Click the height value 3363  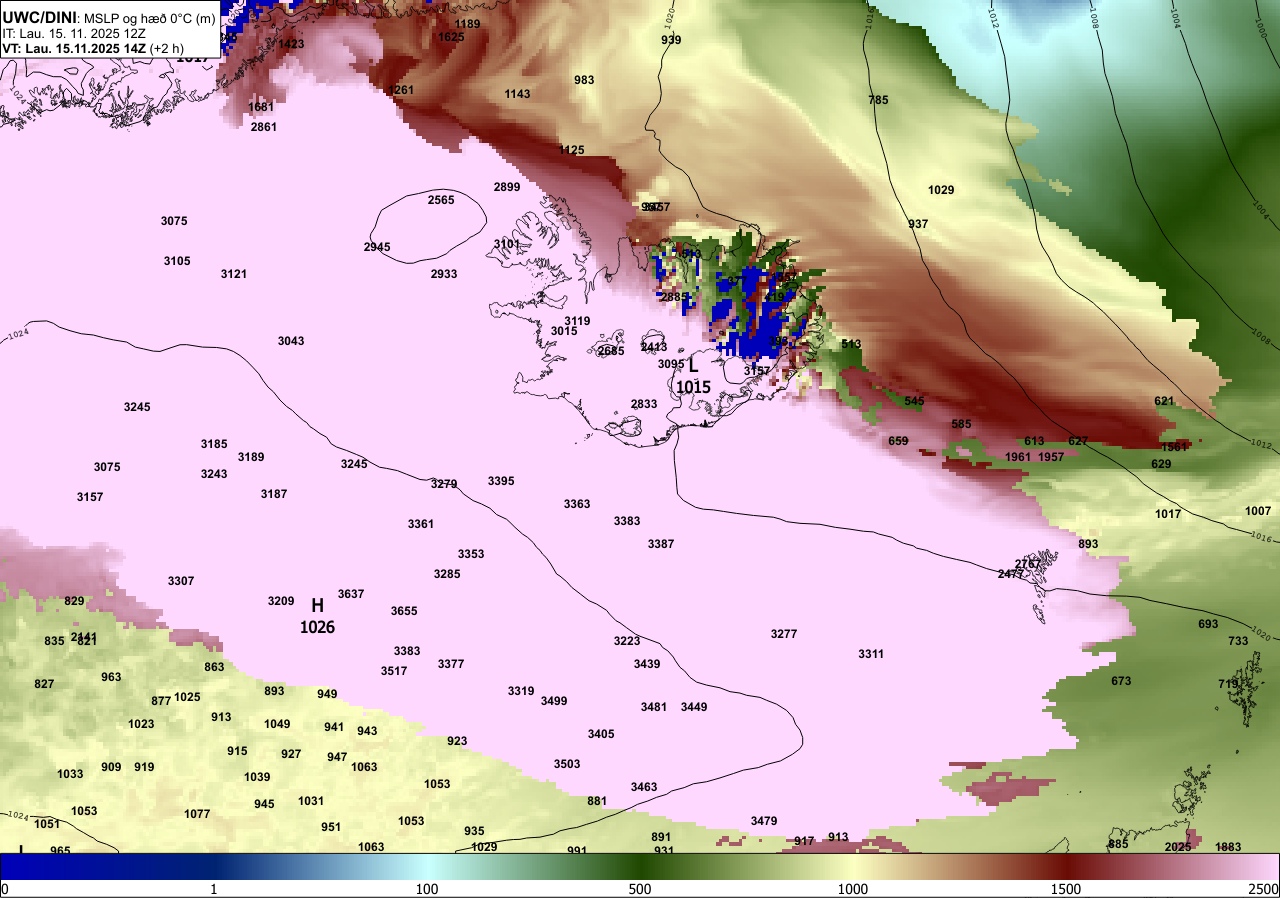577,504
